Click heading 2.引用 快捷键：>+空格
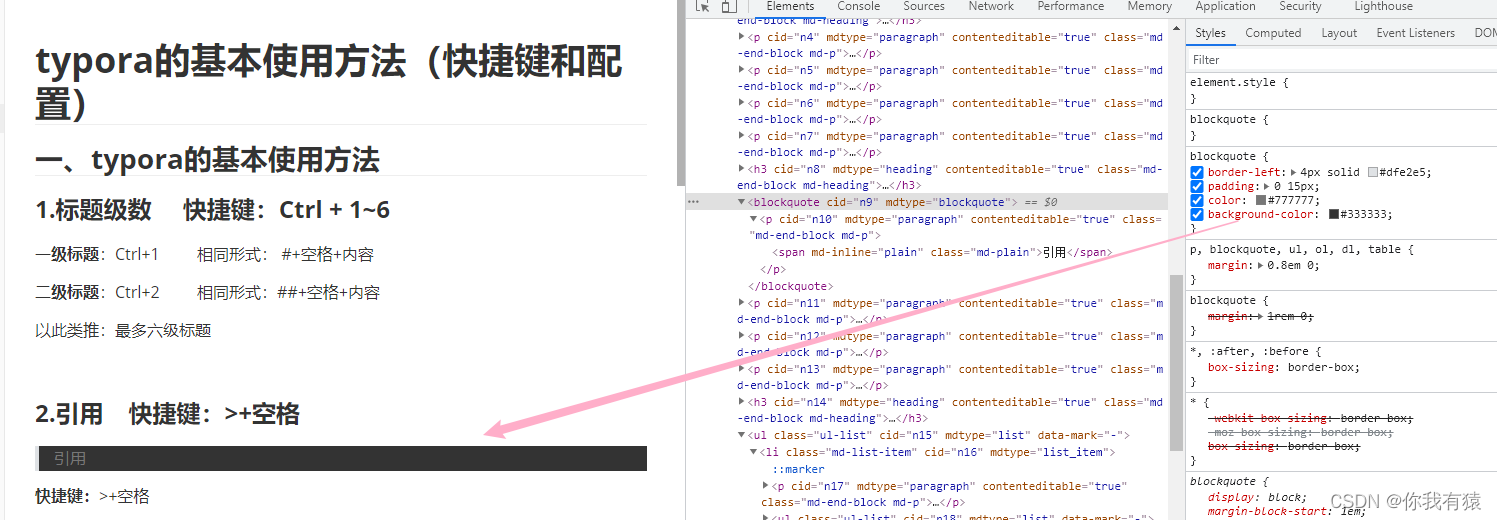 point(167,414)
